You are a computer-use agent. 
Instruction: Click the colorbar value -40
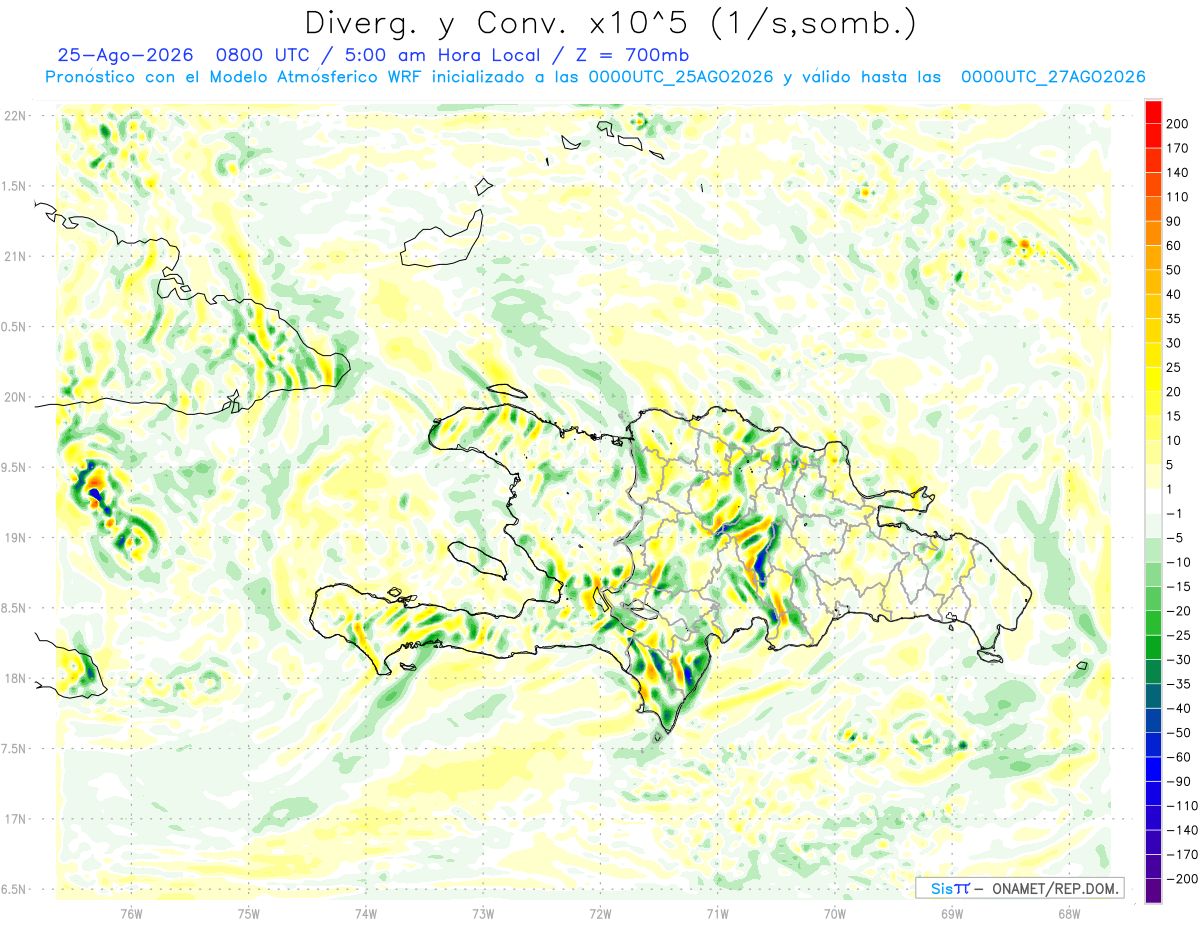pos(1177,709)
